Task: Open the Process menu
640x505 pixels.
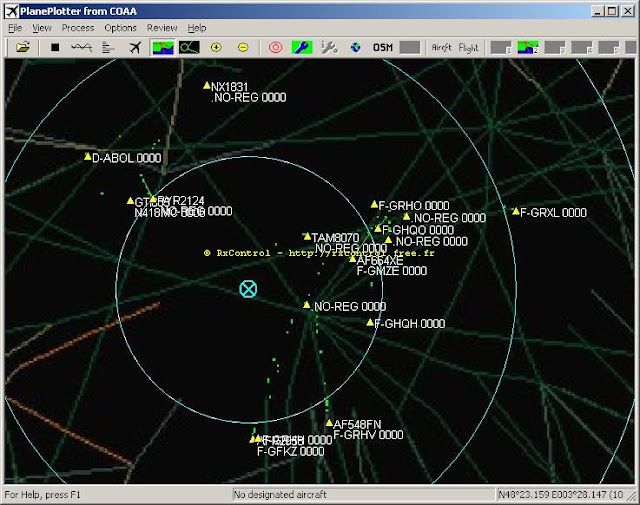Action: pyautogui.click(x=78, y=28)
